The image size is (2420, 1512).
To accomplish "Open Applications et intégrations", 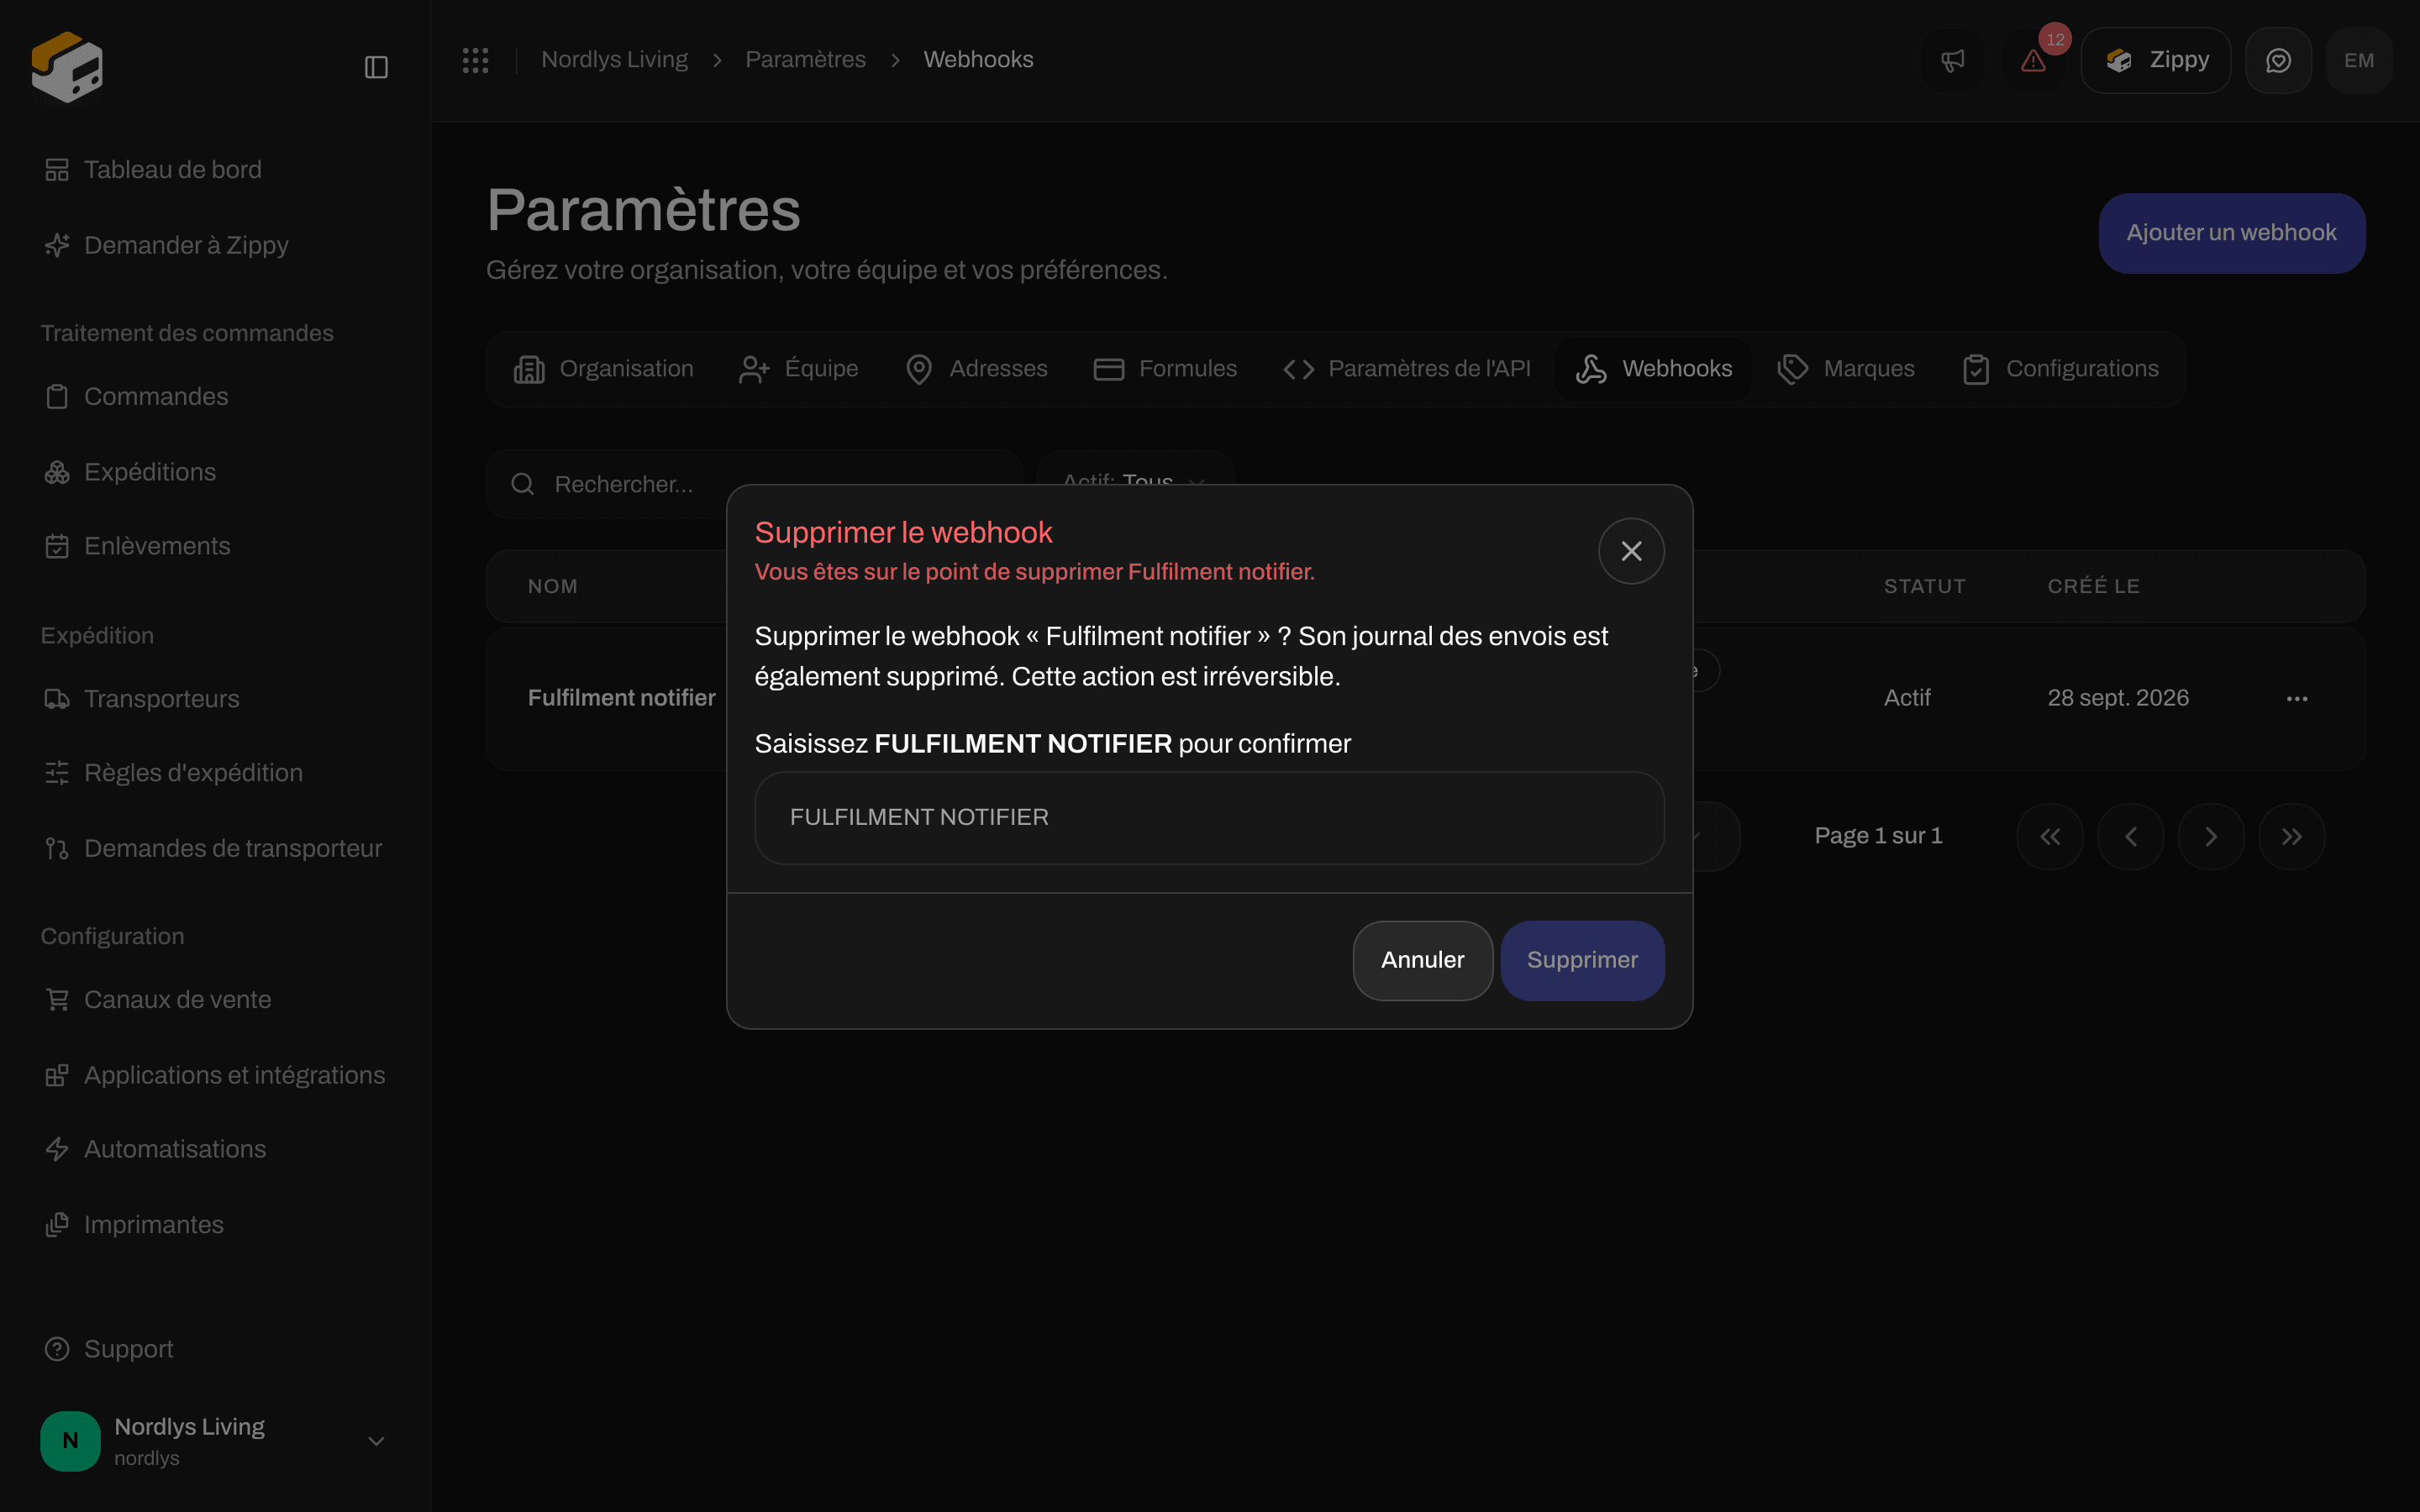I will coord(214,1075).
